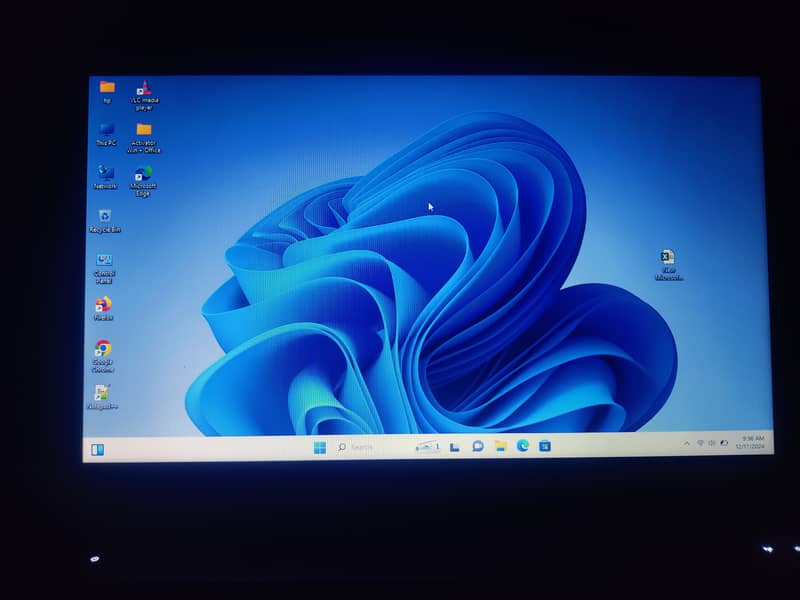The height and width of the screenshot is (600, 800).
Task: Click the taskbar Search box
Action: 358,447
